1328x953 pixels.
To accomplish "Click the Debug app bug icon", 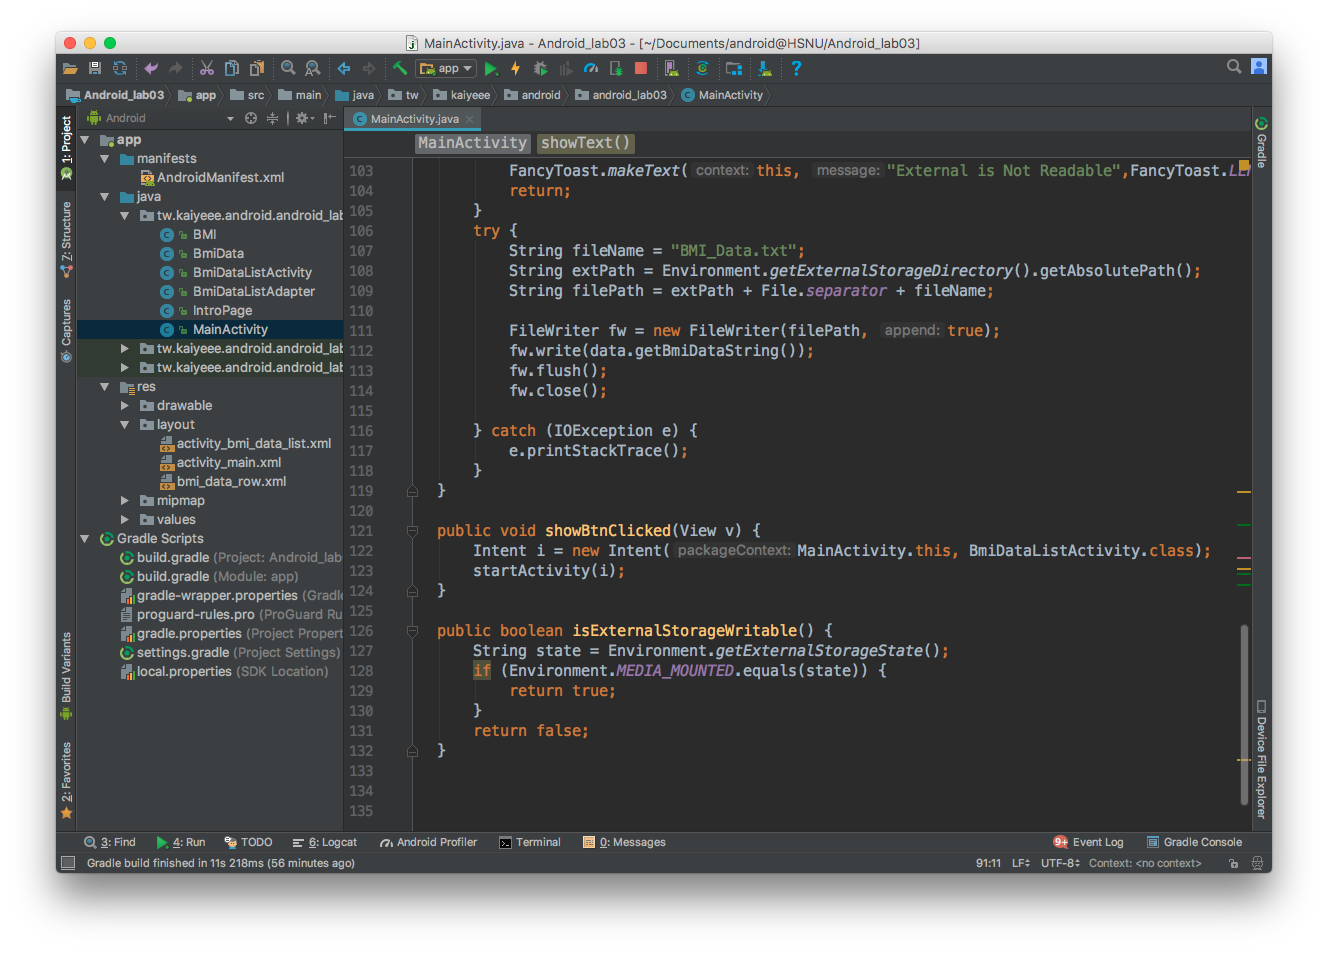I will [x=541, y=68].
